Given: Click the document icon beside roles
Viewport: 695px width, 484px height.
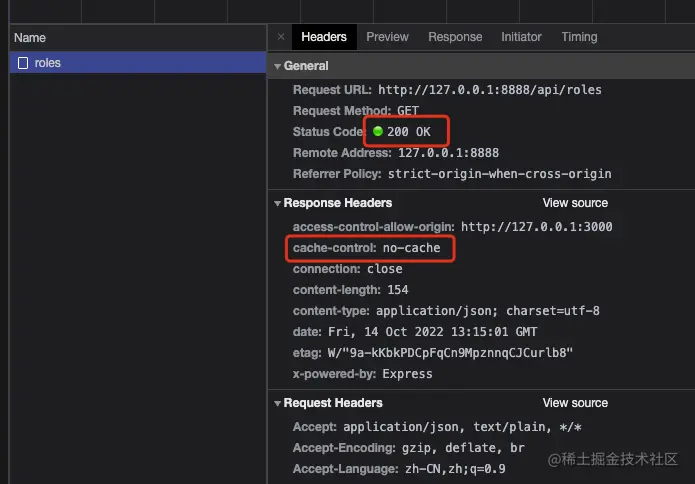Looking at the screenshot, I should coord(23,63).
